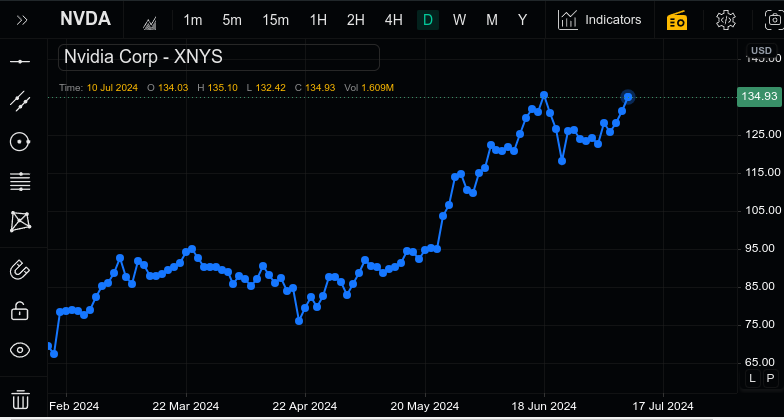Open the settings gear with code symbol
The image size is (784, 420).
[x=726, y=20]
